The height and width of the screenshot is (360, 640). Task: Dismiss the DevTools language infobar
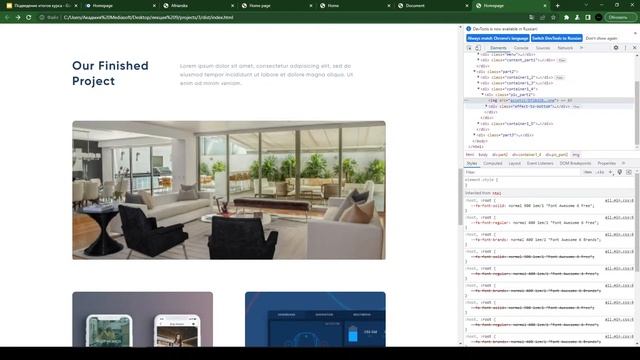[635, 33]
